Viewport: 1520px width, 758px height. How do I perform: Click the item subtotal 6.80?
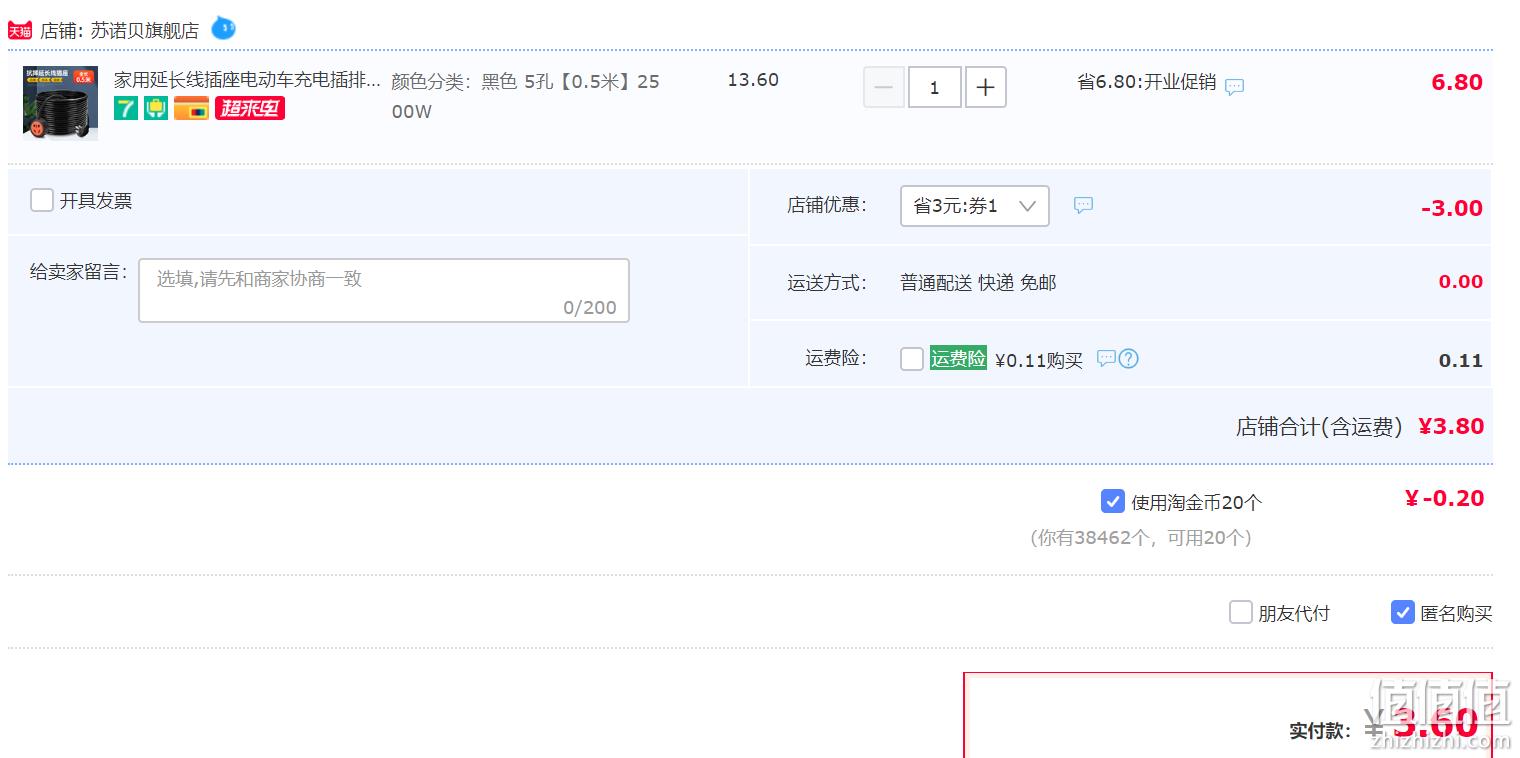click(1457, 82)
